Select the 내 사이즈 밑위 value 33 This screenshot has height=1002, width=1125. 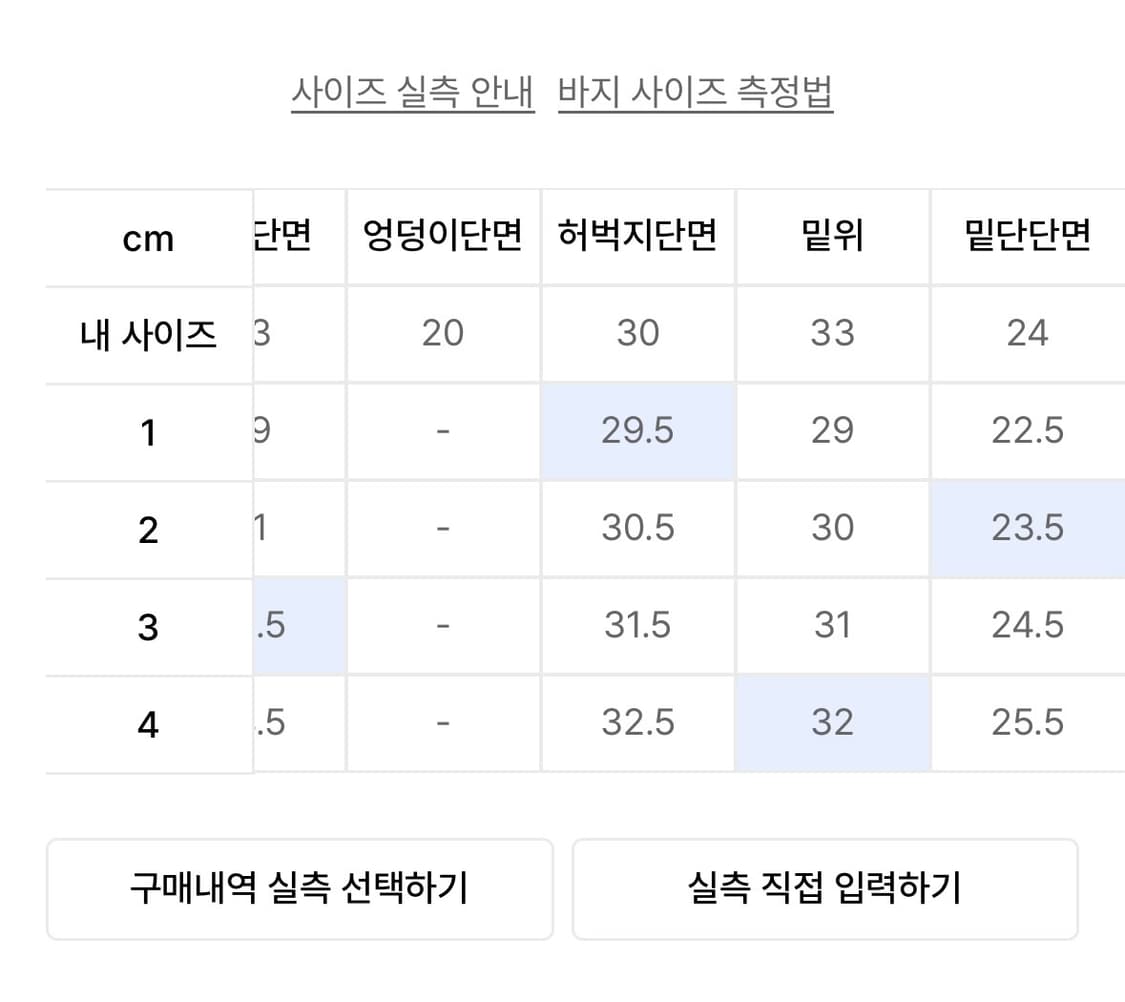tap(832, 333)
